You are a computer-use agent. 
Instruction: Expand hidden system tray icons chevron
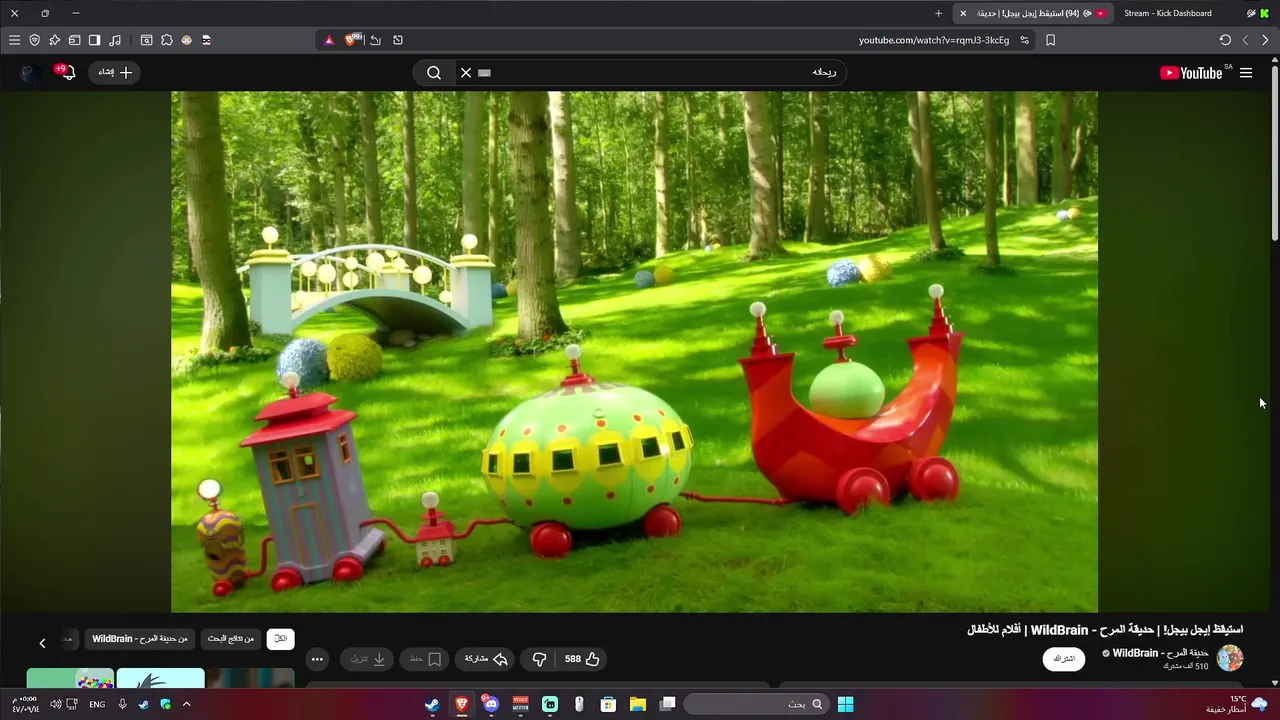pyautogui.click(x=186, y=704)
